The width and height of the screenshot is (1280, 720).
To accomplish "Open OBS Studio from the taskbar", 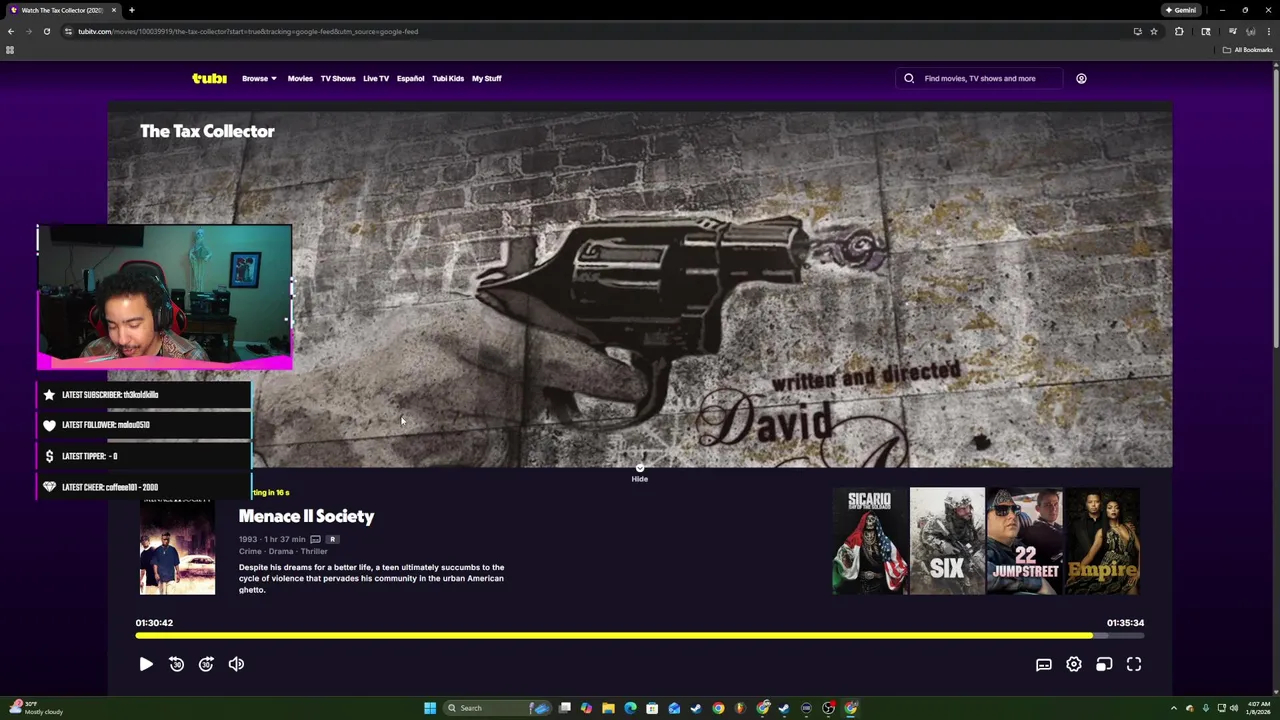I will pos(828,708).
